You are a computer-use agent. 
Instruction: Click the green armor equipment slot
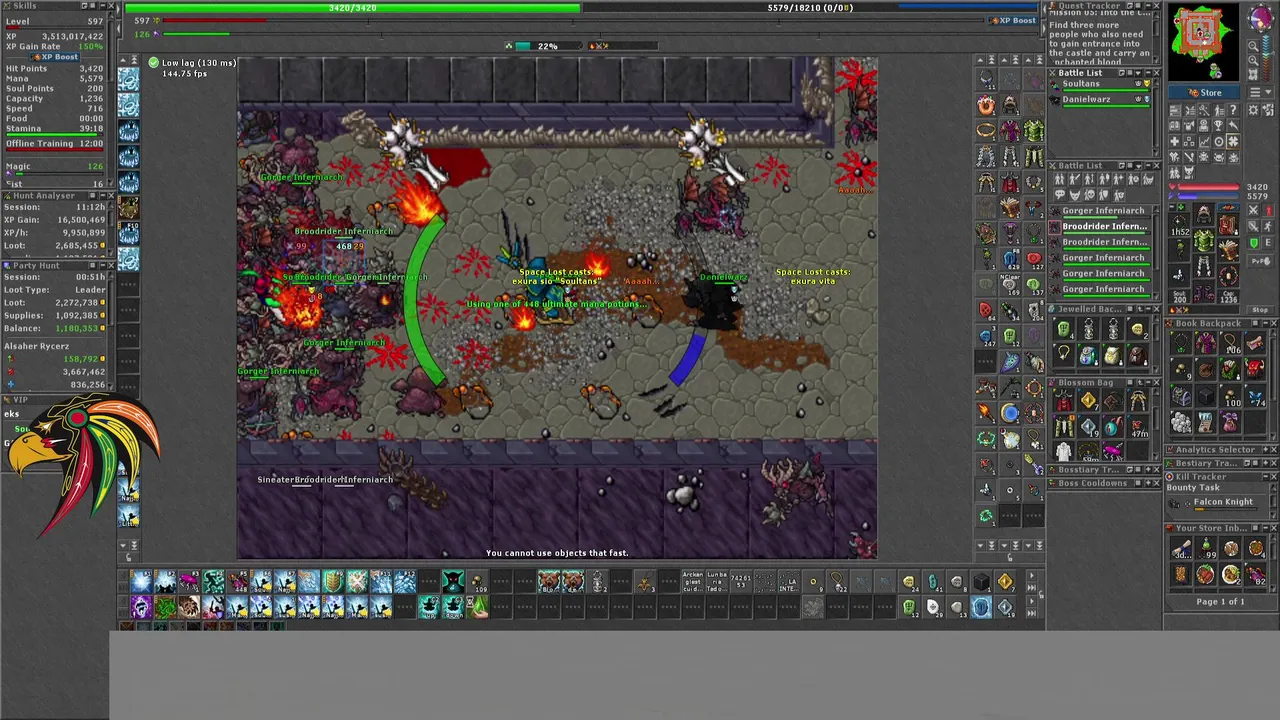click(1204, 241)
